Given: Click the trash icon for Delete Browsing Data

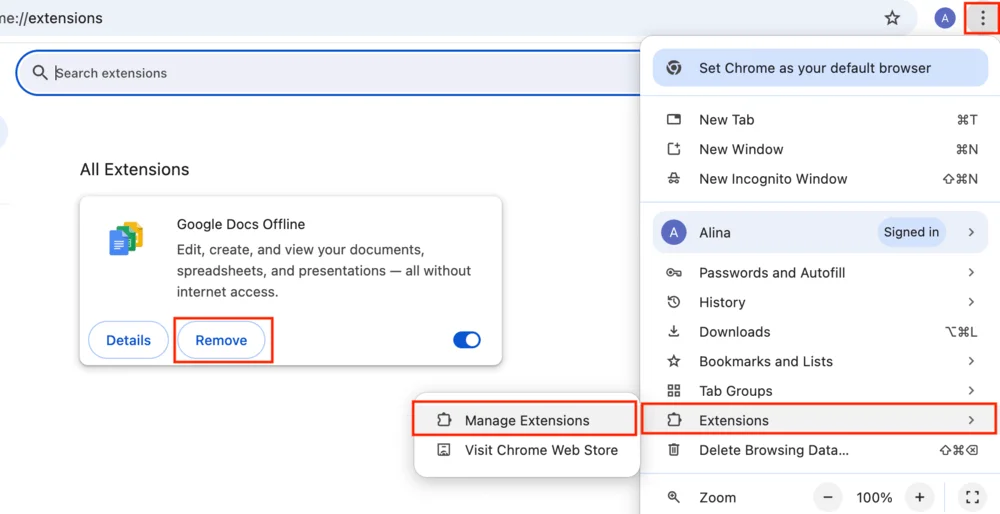Looking at the screenshot, I should click(x=674, y=450).
